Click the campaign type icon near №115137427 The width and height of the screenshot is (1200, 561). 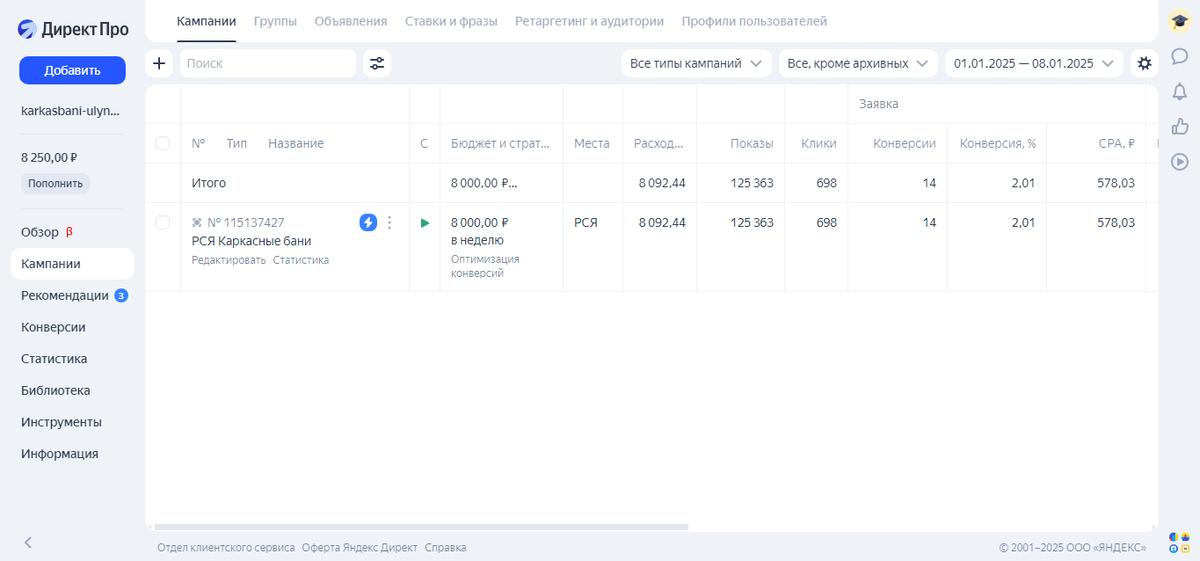(x=197, y=223)
